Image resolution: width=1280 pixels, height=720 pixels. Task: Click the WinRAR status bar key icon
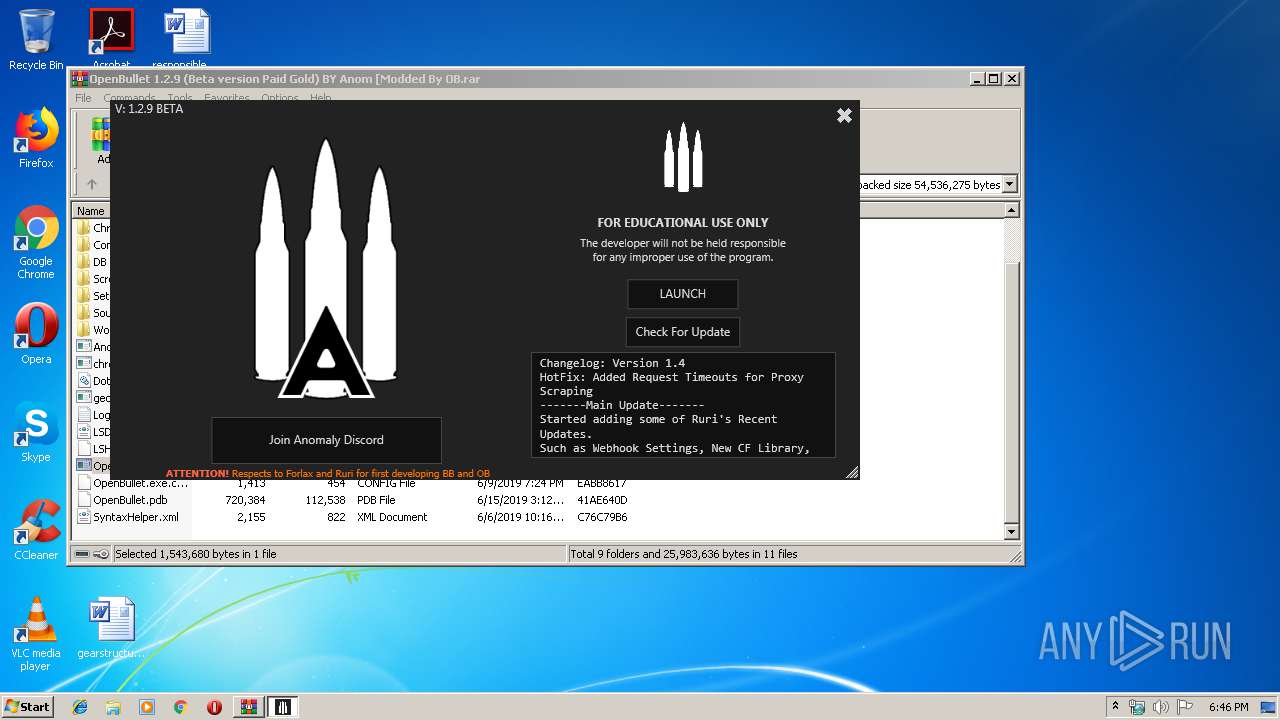click(100, 554)
